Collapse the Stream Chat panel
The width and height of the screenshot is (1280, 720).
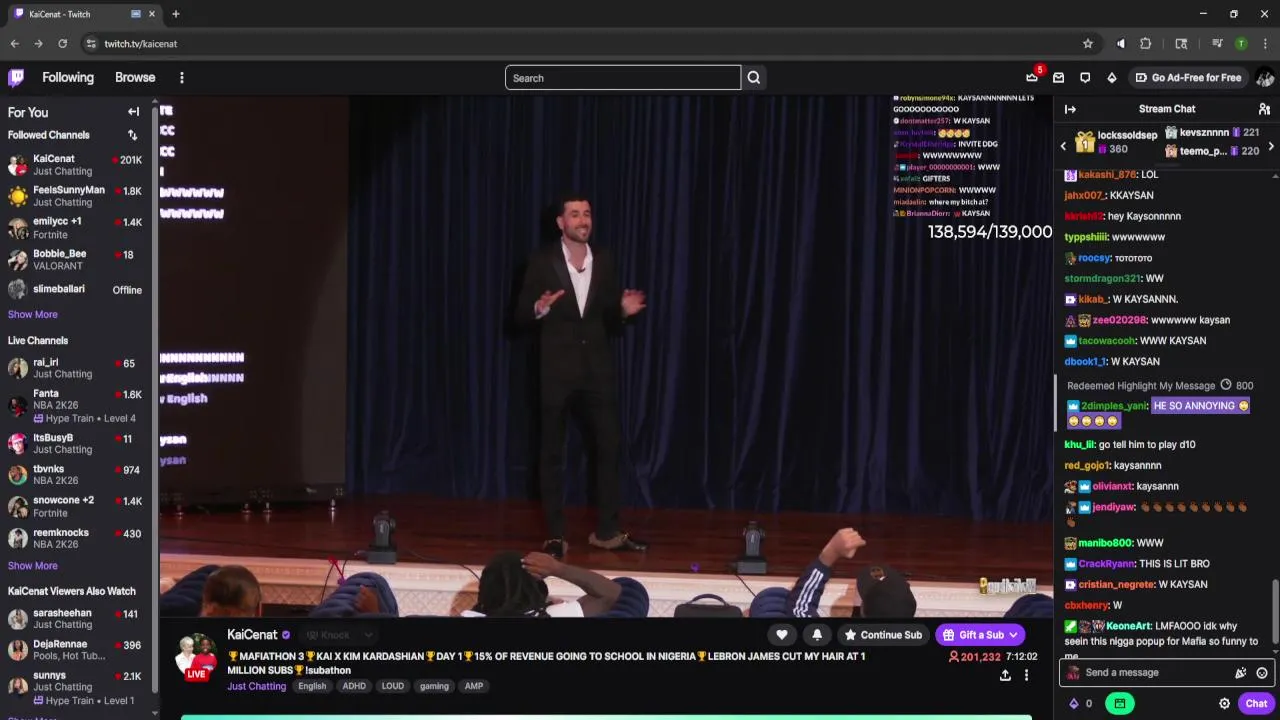1070,109
